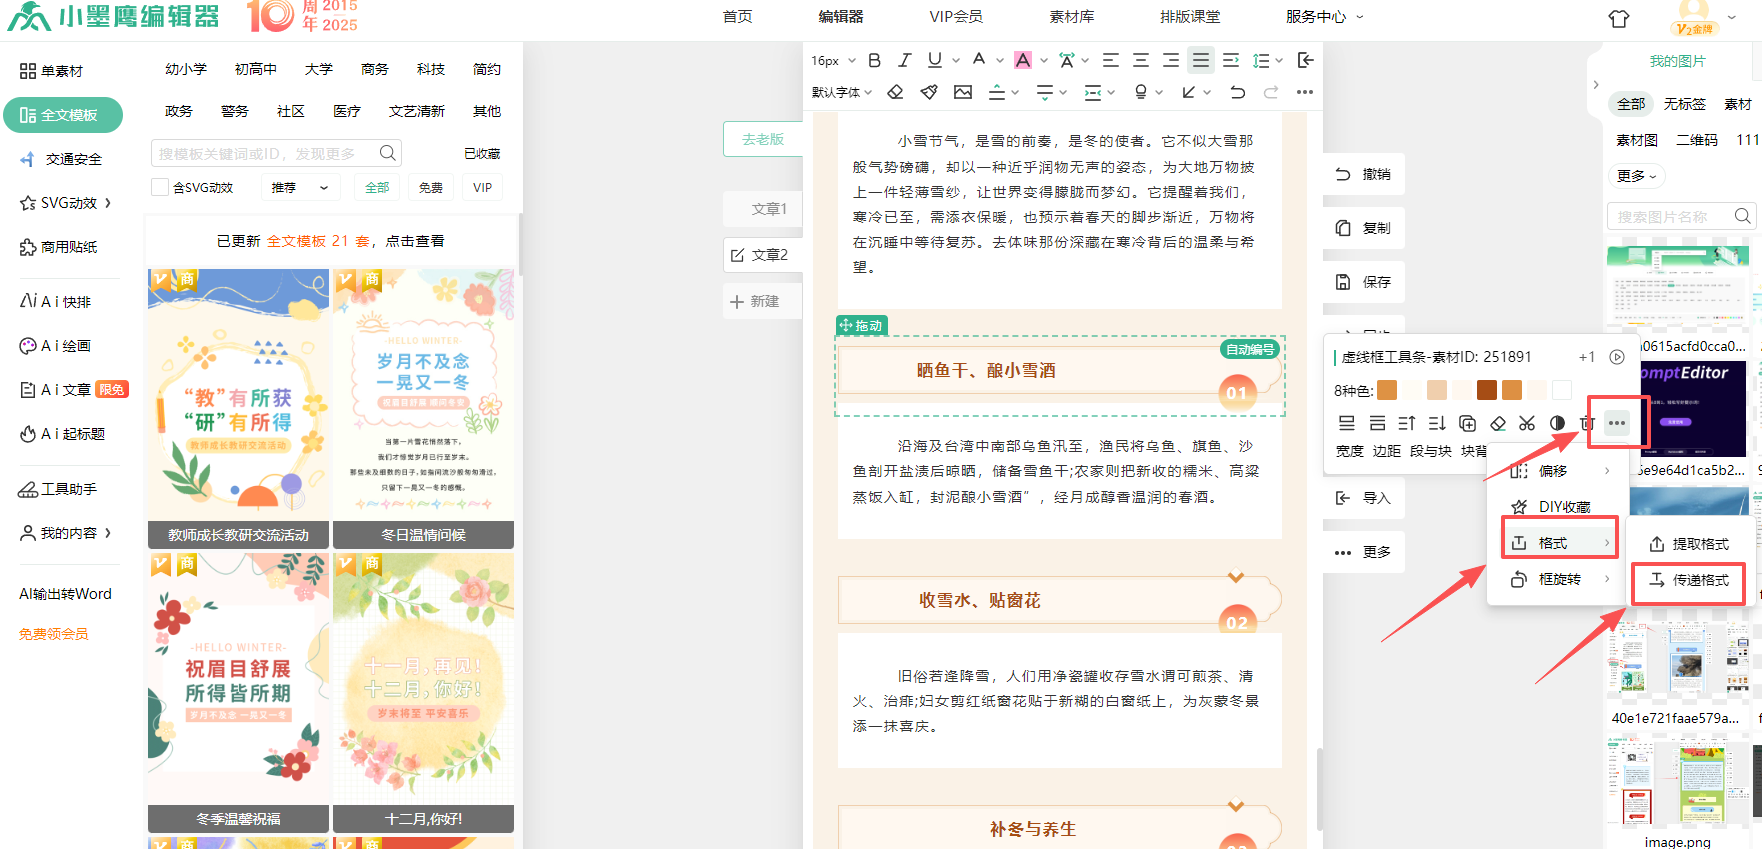Cut the block with the scissors icon
Image resolution: width=1762 pixels, height=849 pixels.
coord(1527,423)
